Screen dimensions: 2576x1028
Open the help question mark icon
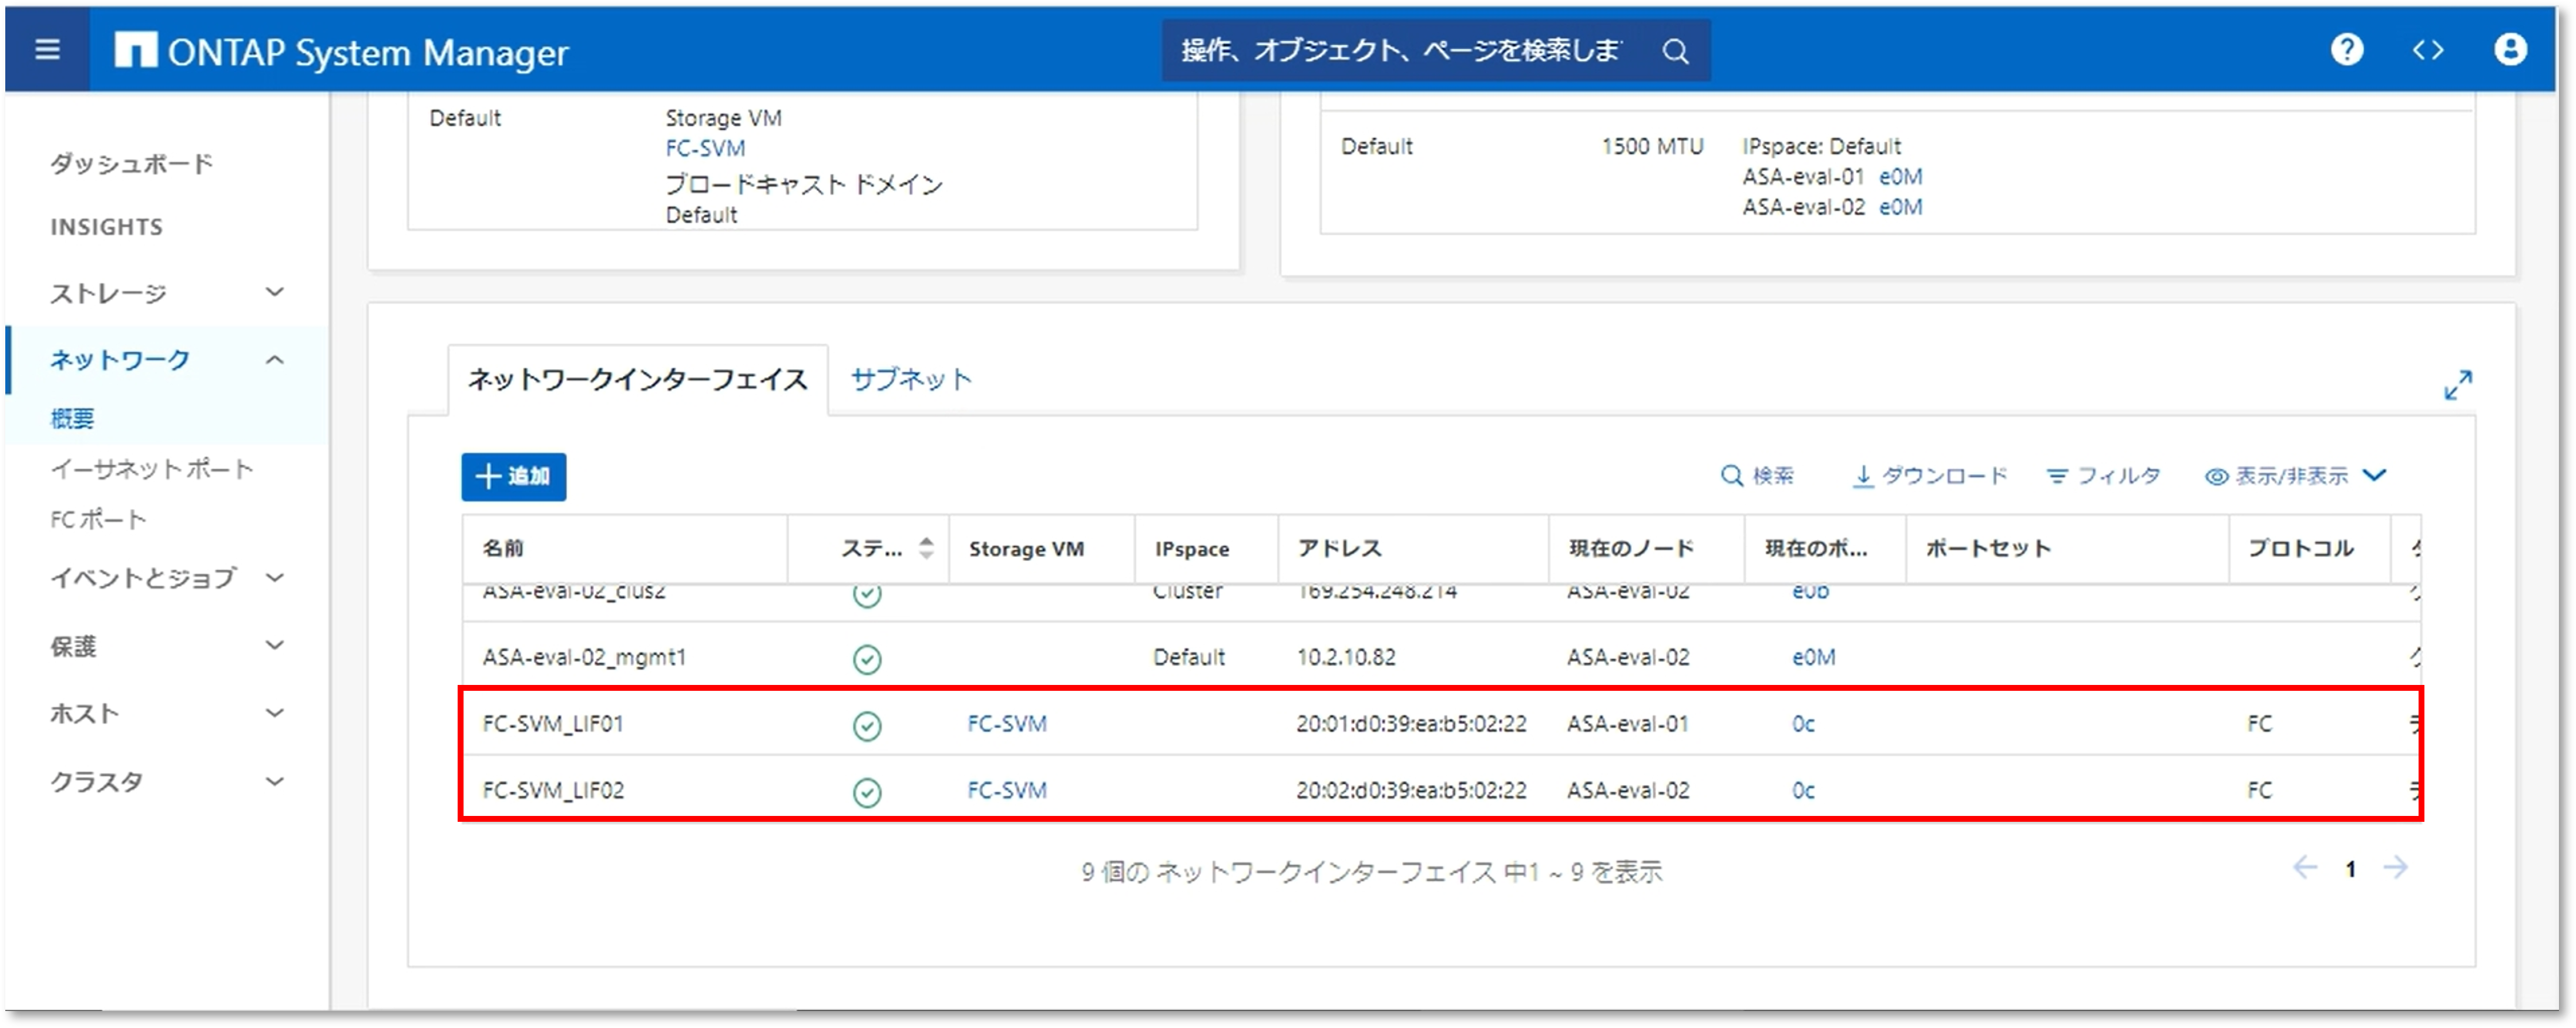2347,49
